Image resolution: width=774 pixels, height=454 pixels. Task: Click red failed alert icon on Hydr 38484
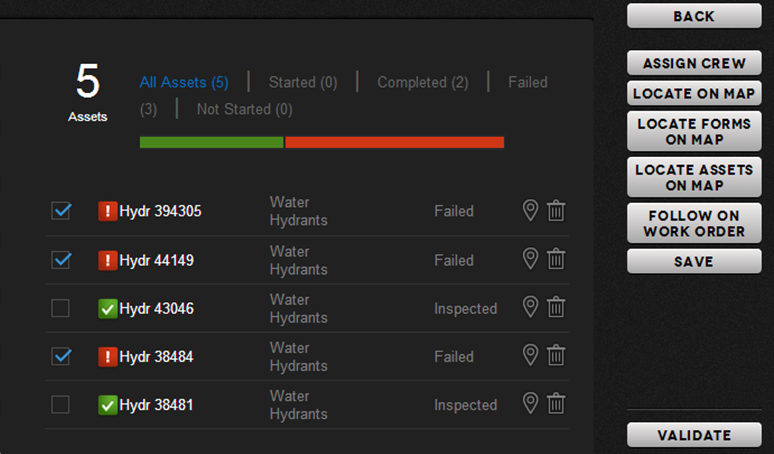(108, 357)
